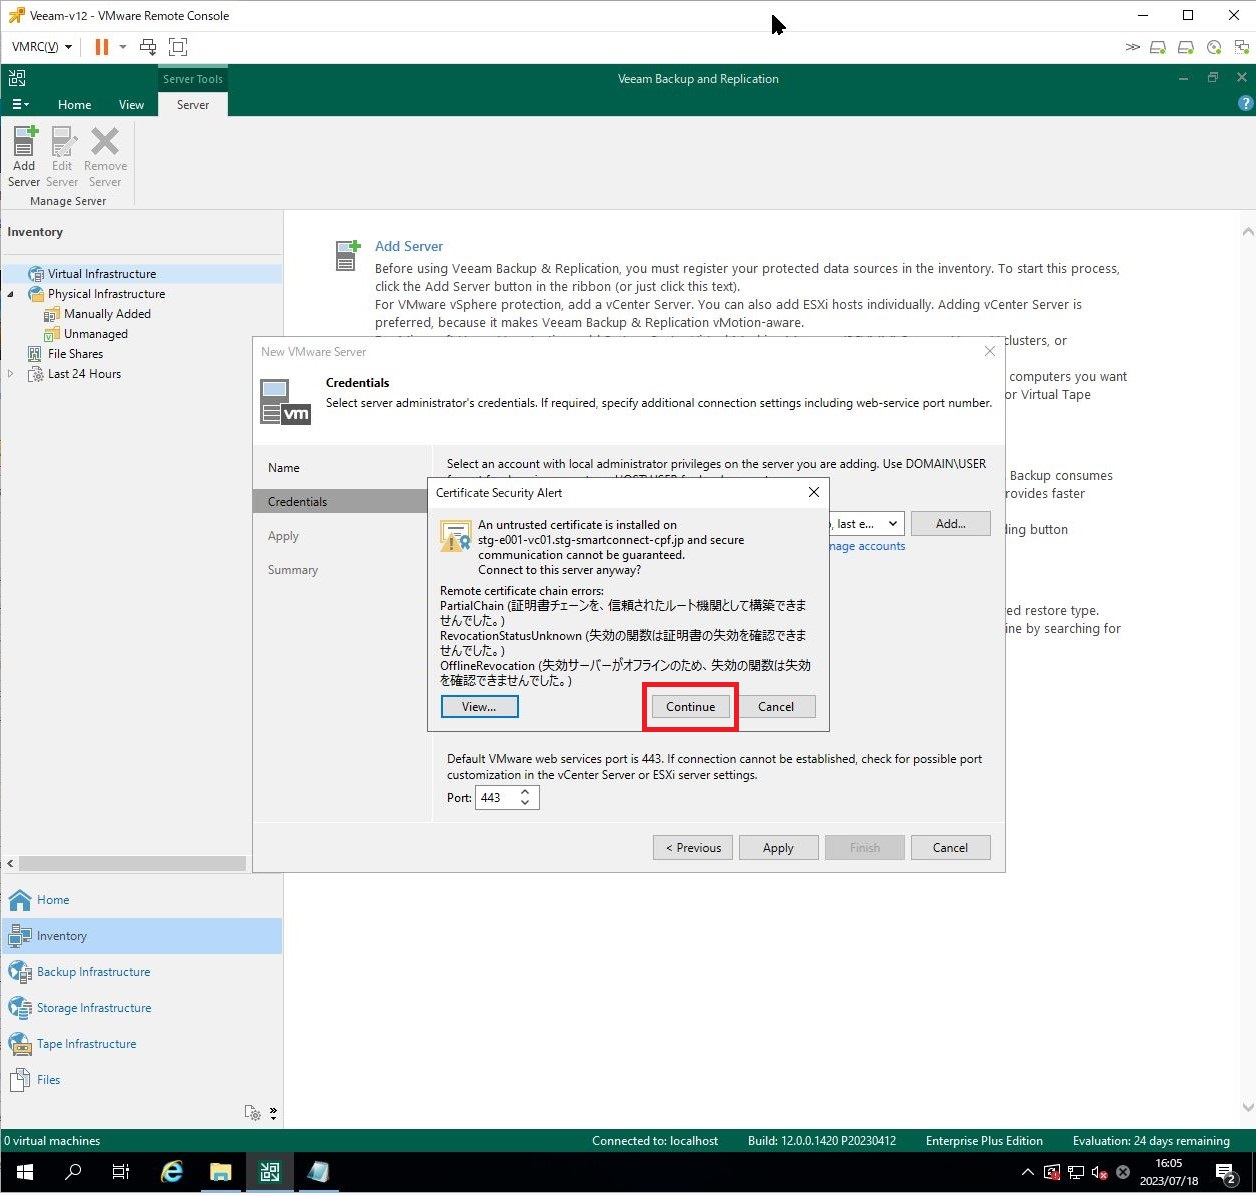Click < Previous wizard button
Image resolution: width=1256 pixels, height=1196 pixels.
[693, 848]
